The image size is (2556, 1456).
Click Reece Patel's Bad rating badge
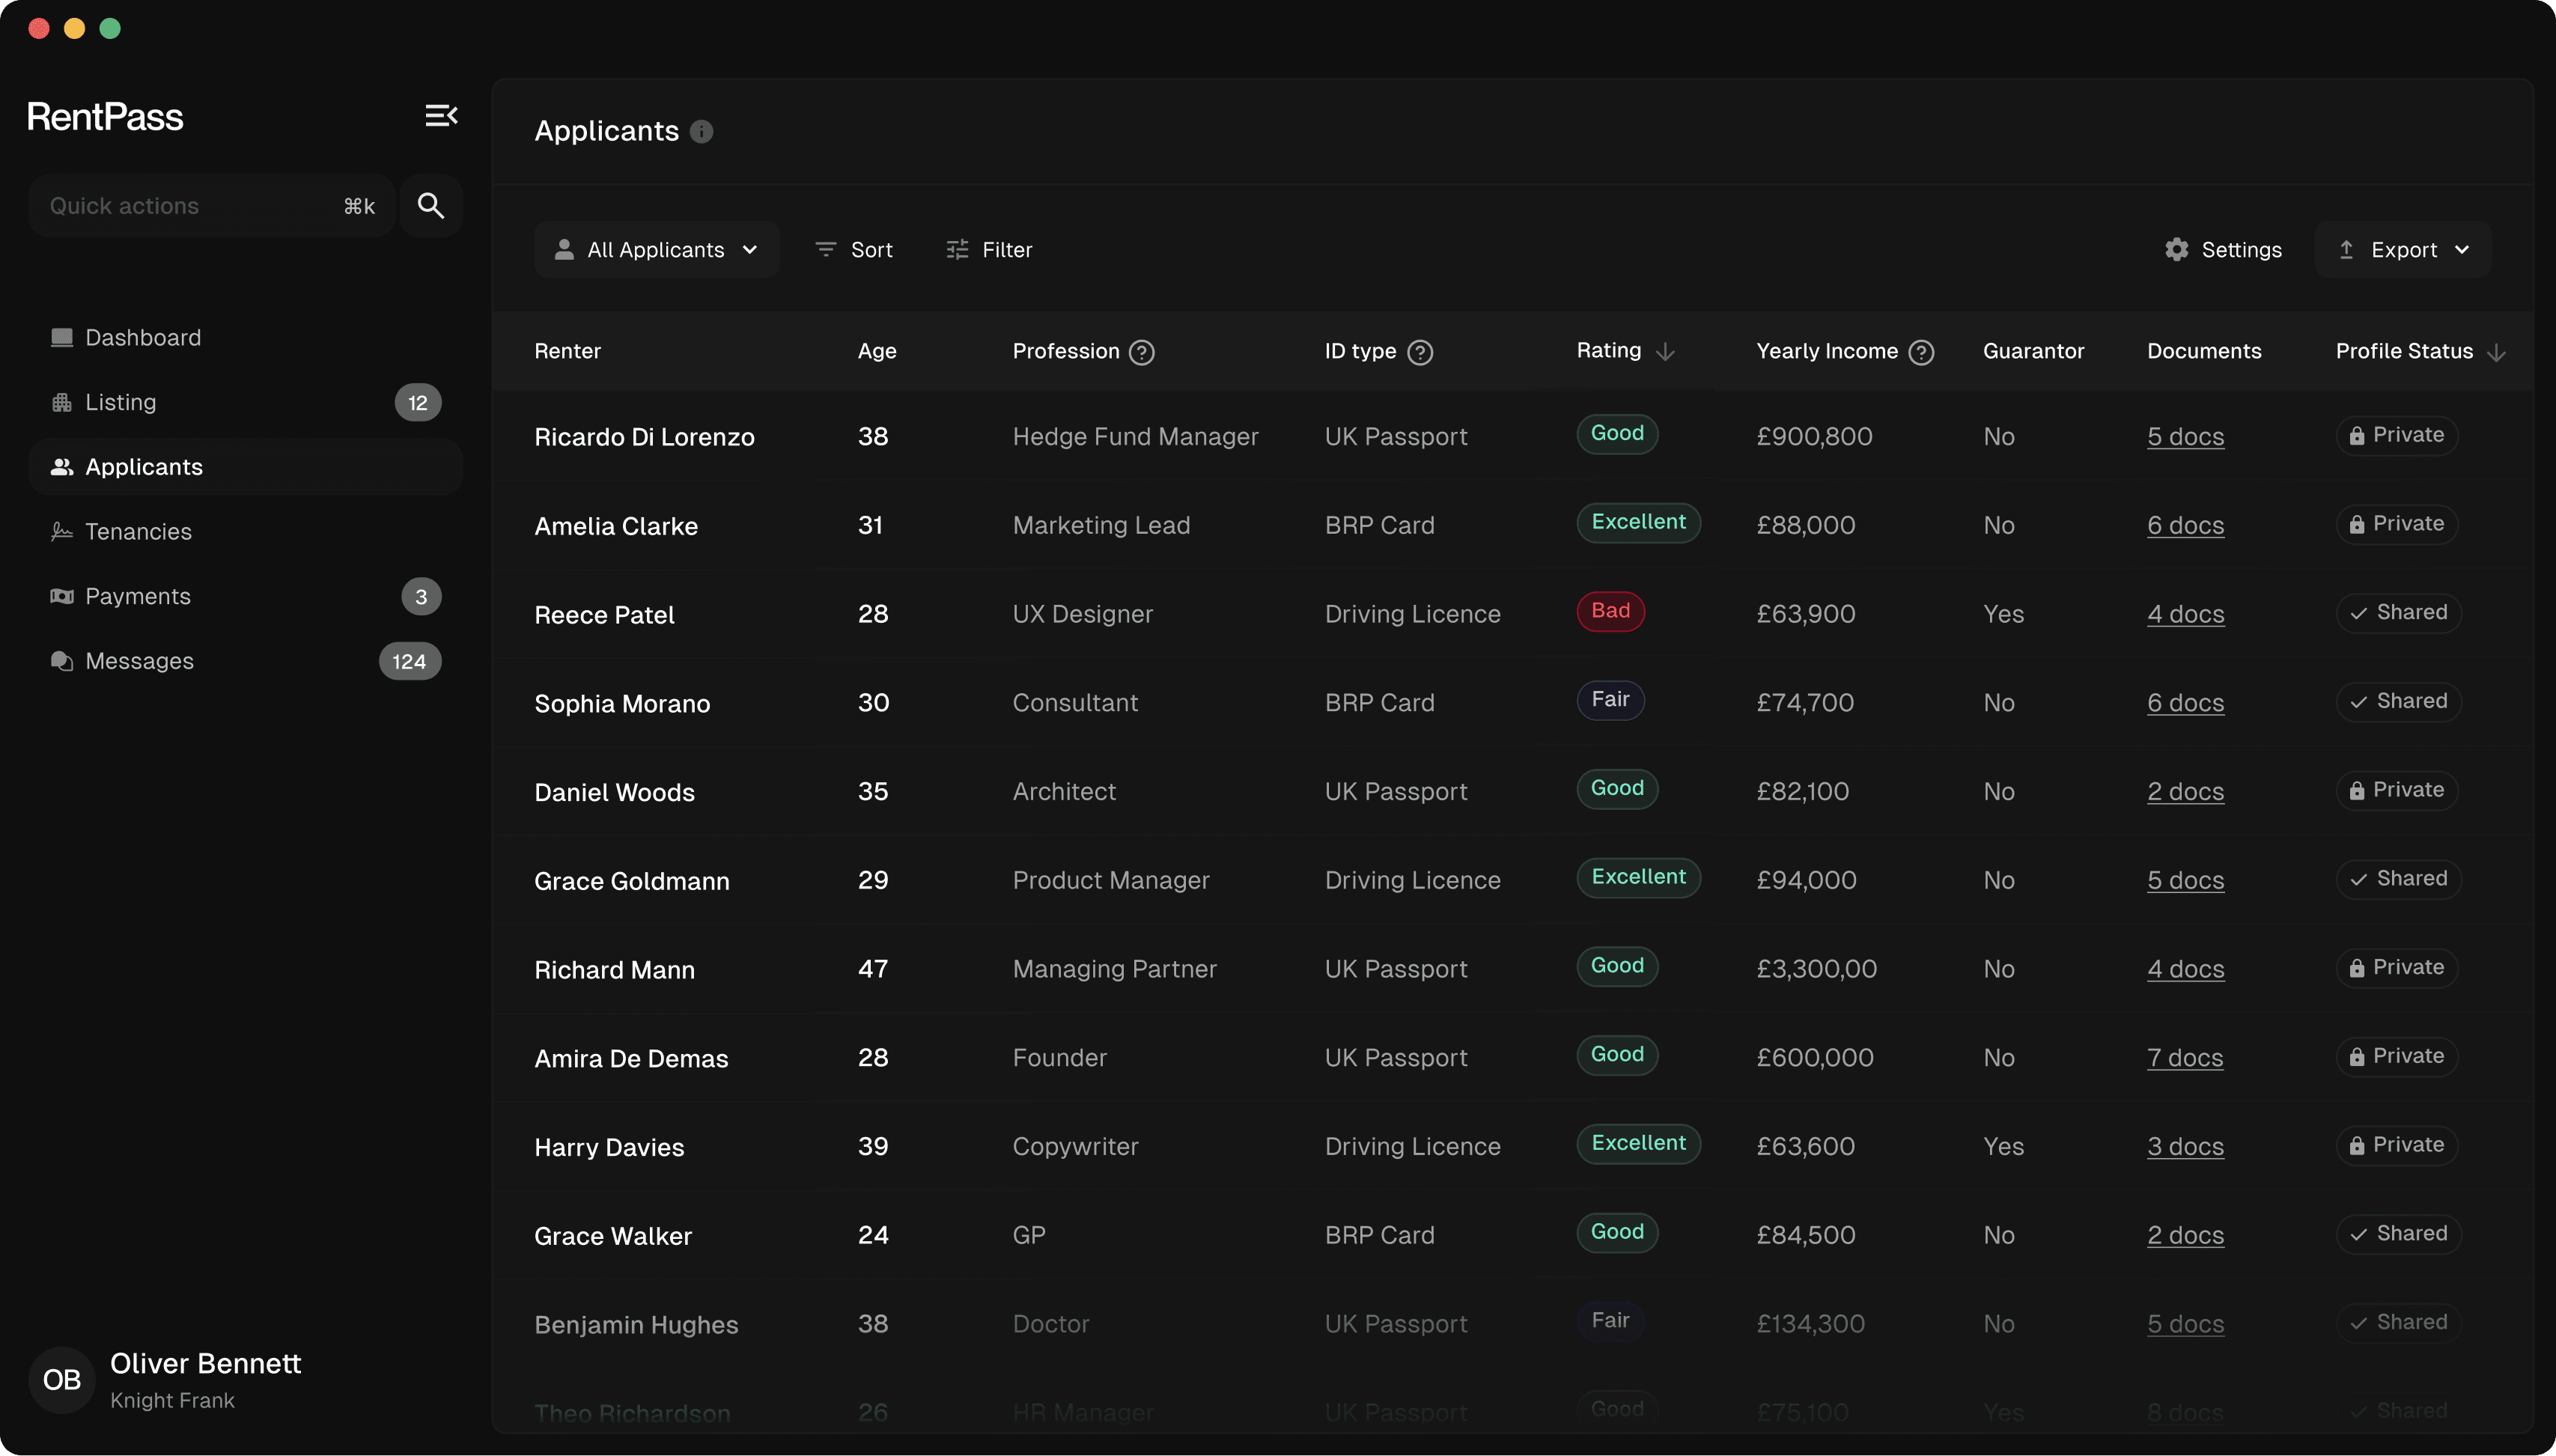point(1610,611)
